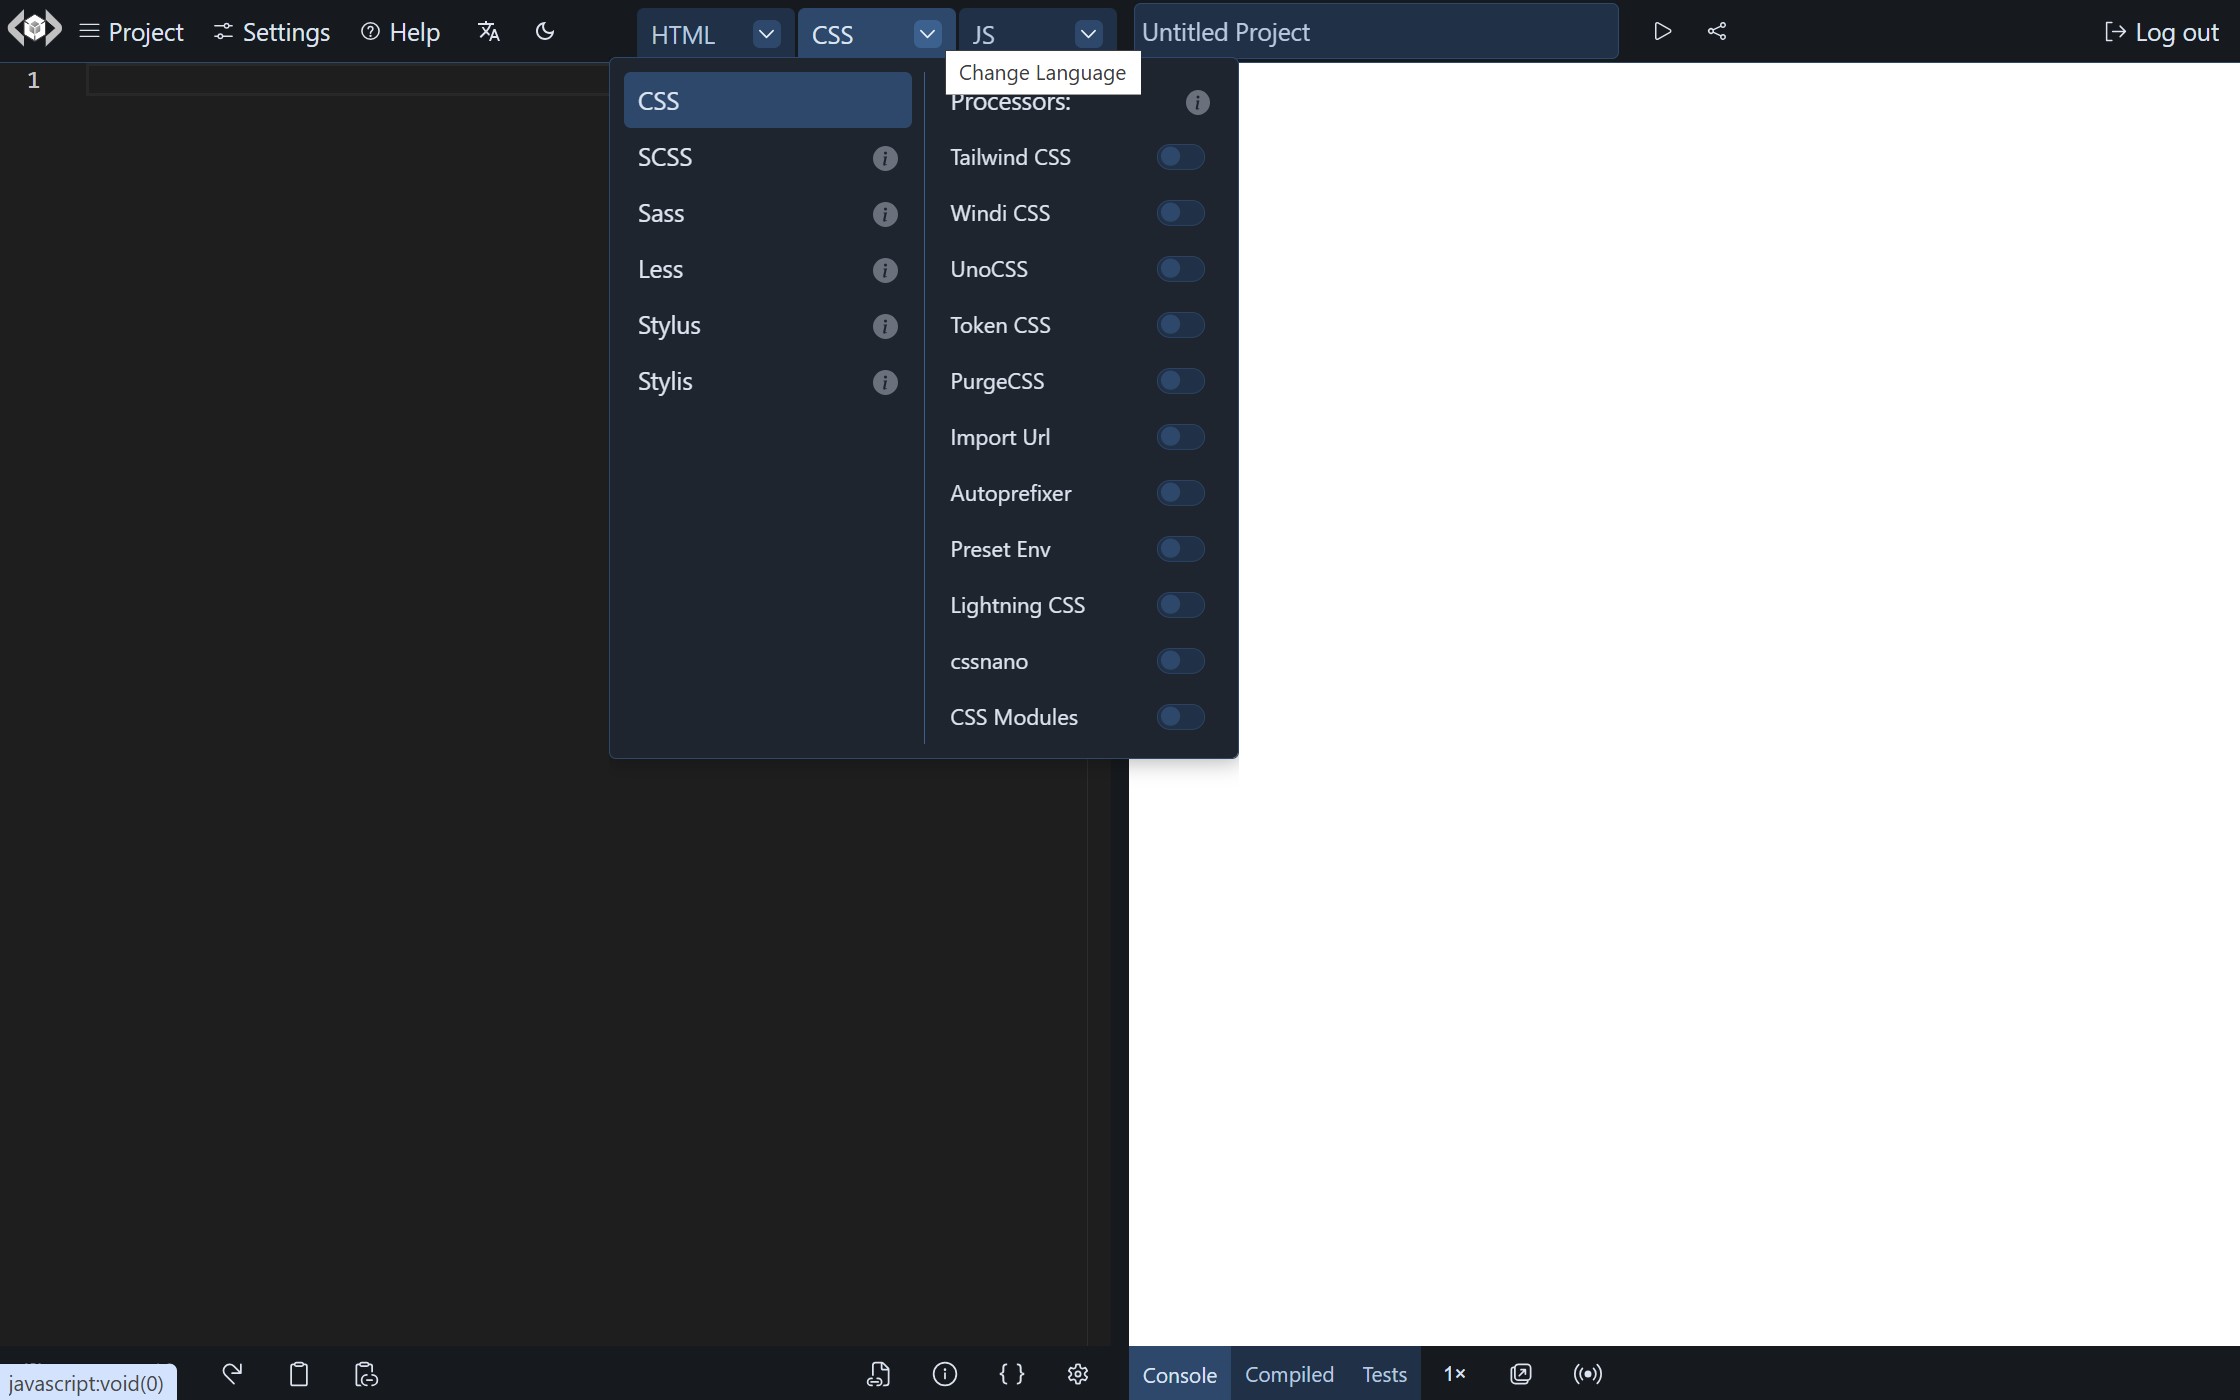Toggle on Autoprefixer
2240x1400 pixels.
(x=1180, y=493)
